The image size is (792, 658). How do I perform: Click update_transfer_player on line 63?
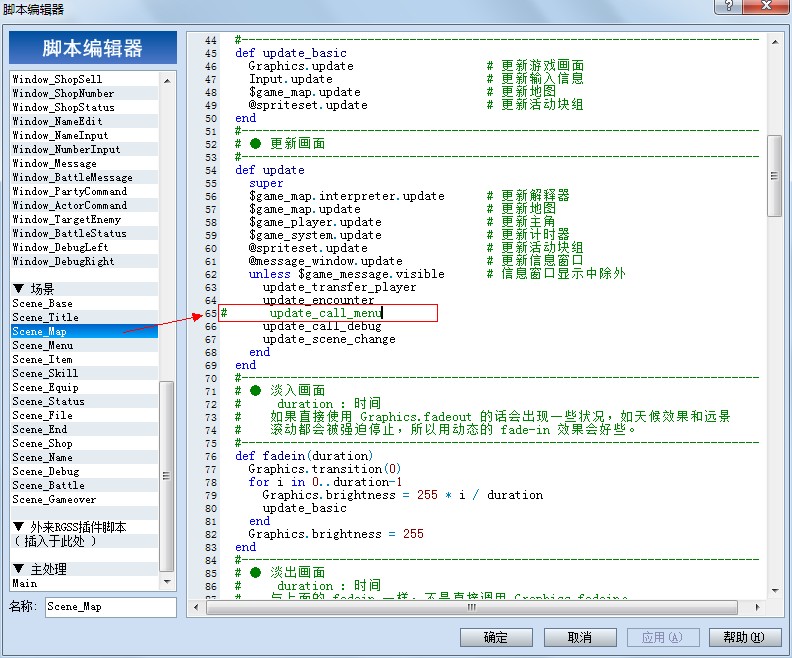[339, 287]
